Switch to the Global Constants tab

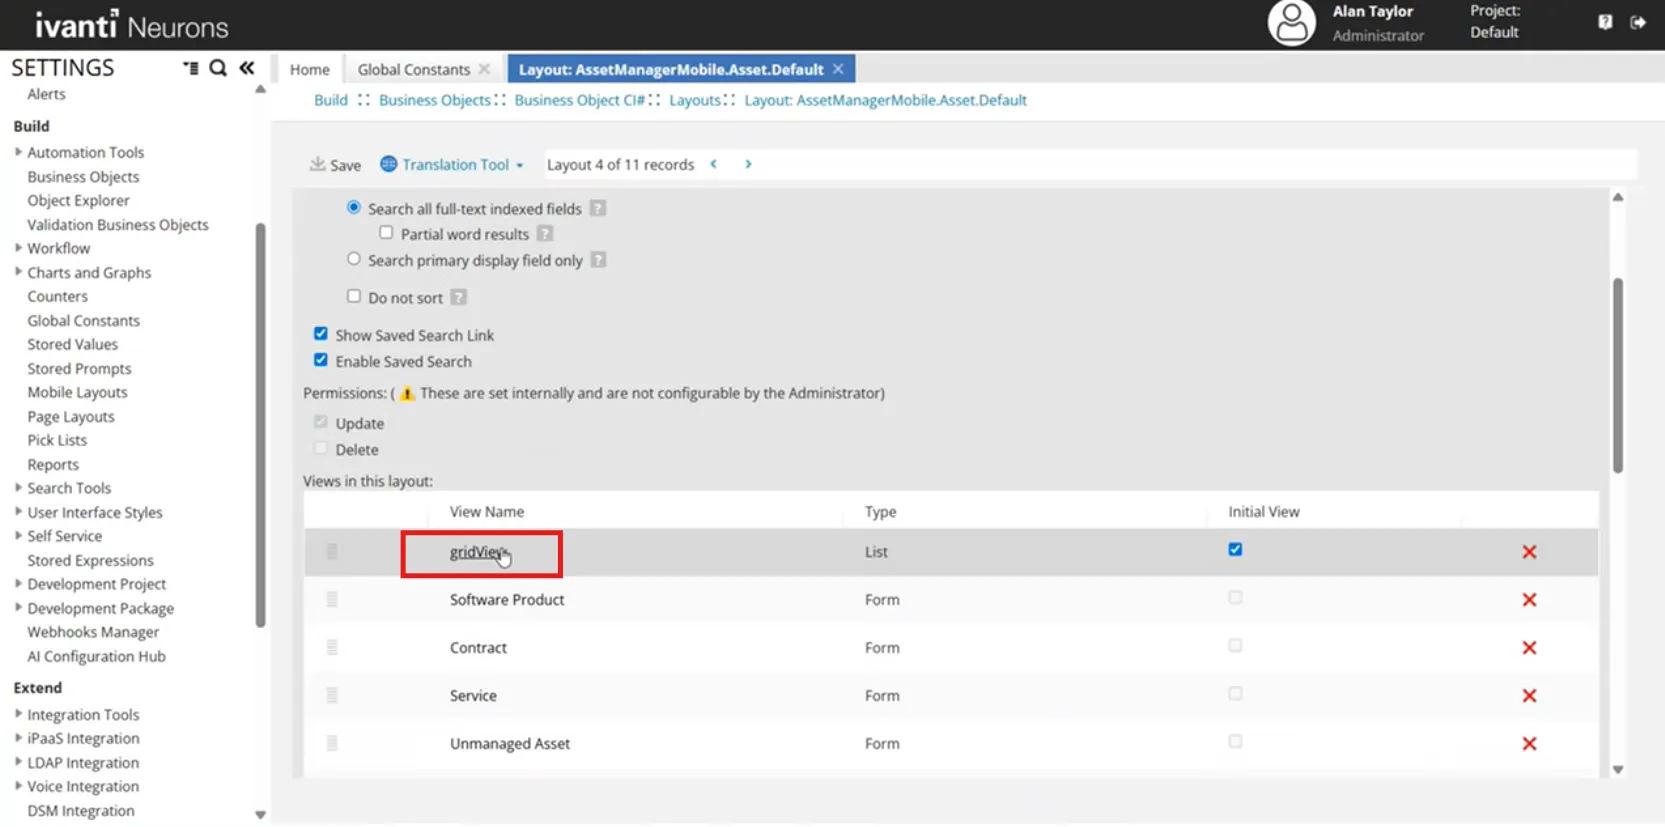[414, 69]
